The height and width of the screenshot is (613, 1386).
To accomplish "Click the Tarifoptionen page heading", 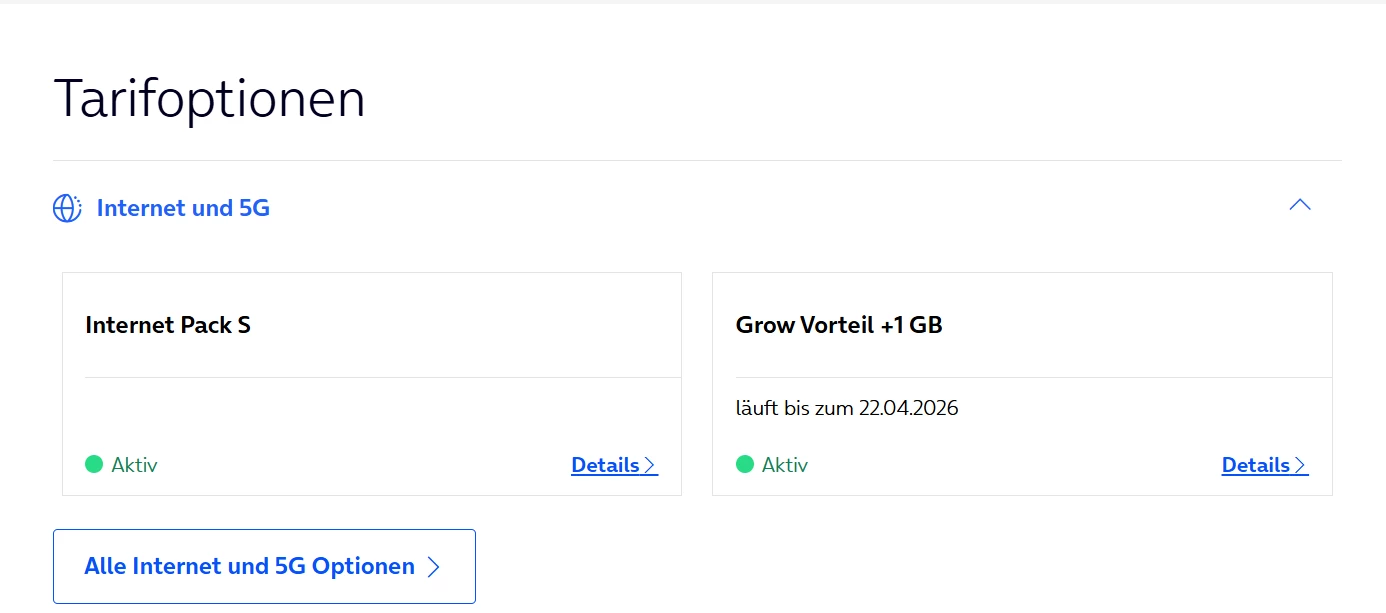I will click(209, 98).
